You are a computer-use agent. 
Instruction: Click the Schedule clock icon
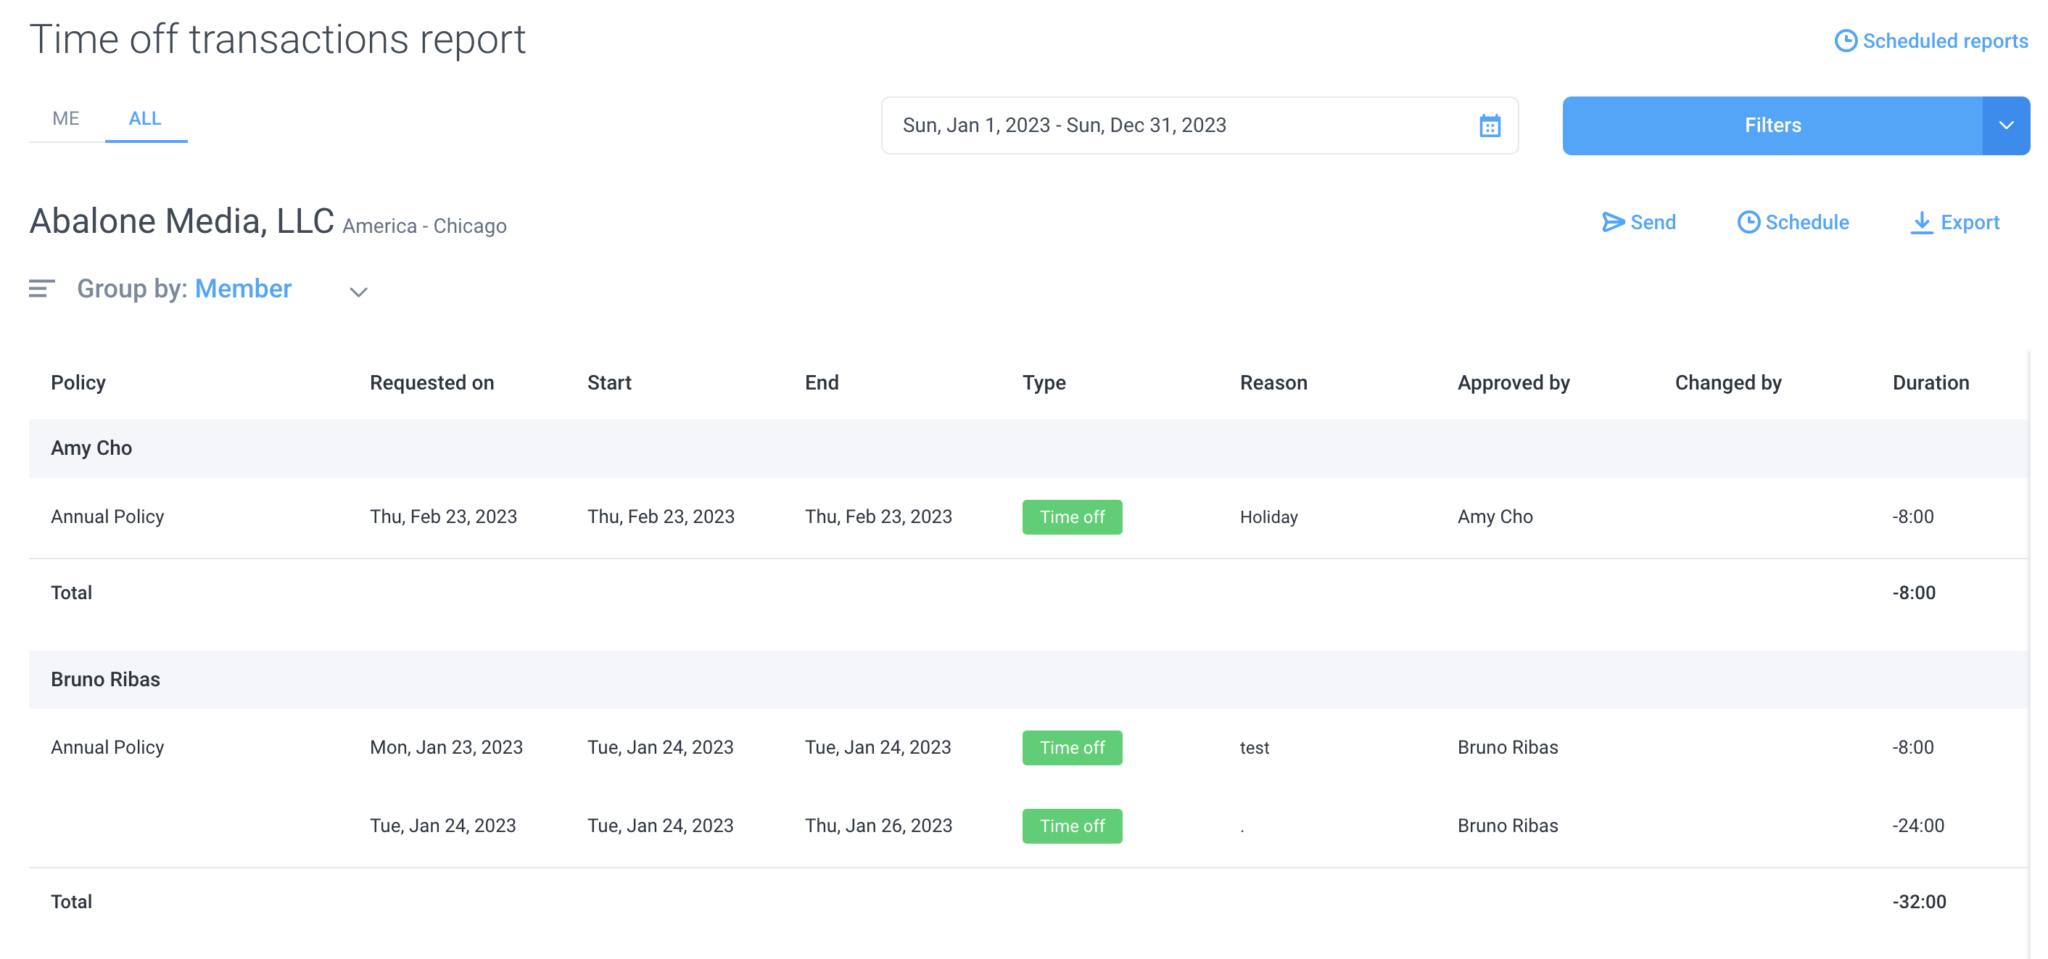pos(1748,222)
